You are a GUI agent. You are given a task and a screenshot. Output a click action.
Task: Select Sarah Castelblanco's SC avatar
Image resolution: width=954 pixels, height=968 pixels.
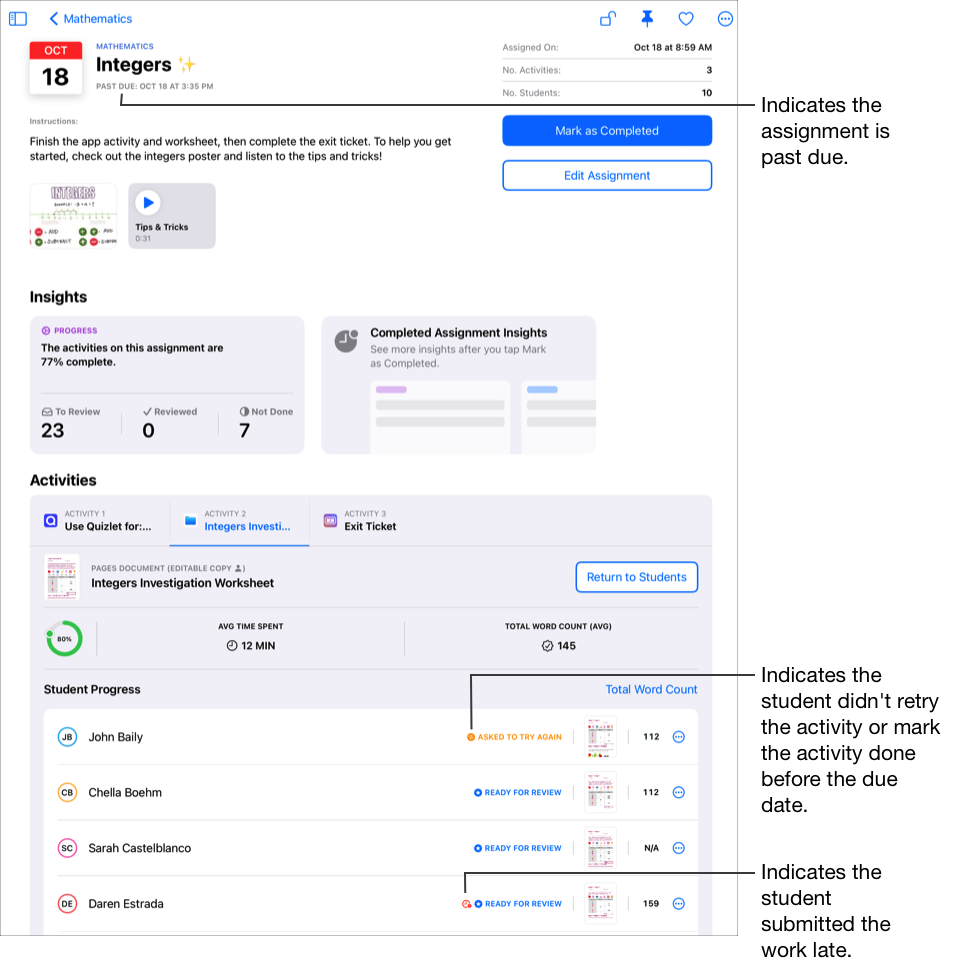click(x=67, y=848)
